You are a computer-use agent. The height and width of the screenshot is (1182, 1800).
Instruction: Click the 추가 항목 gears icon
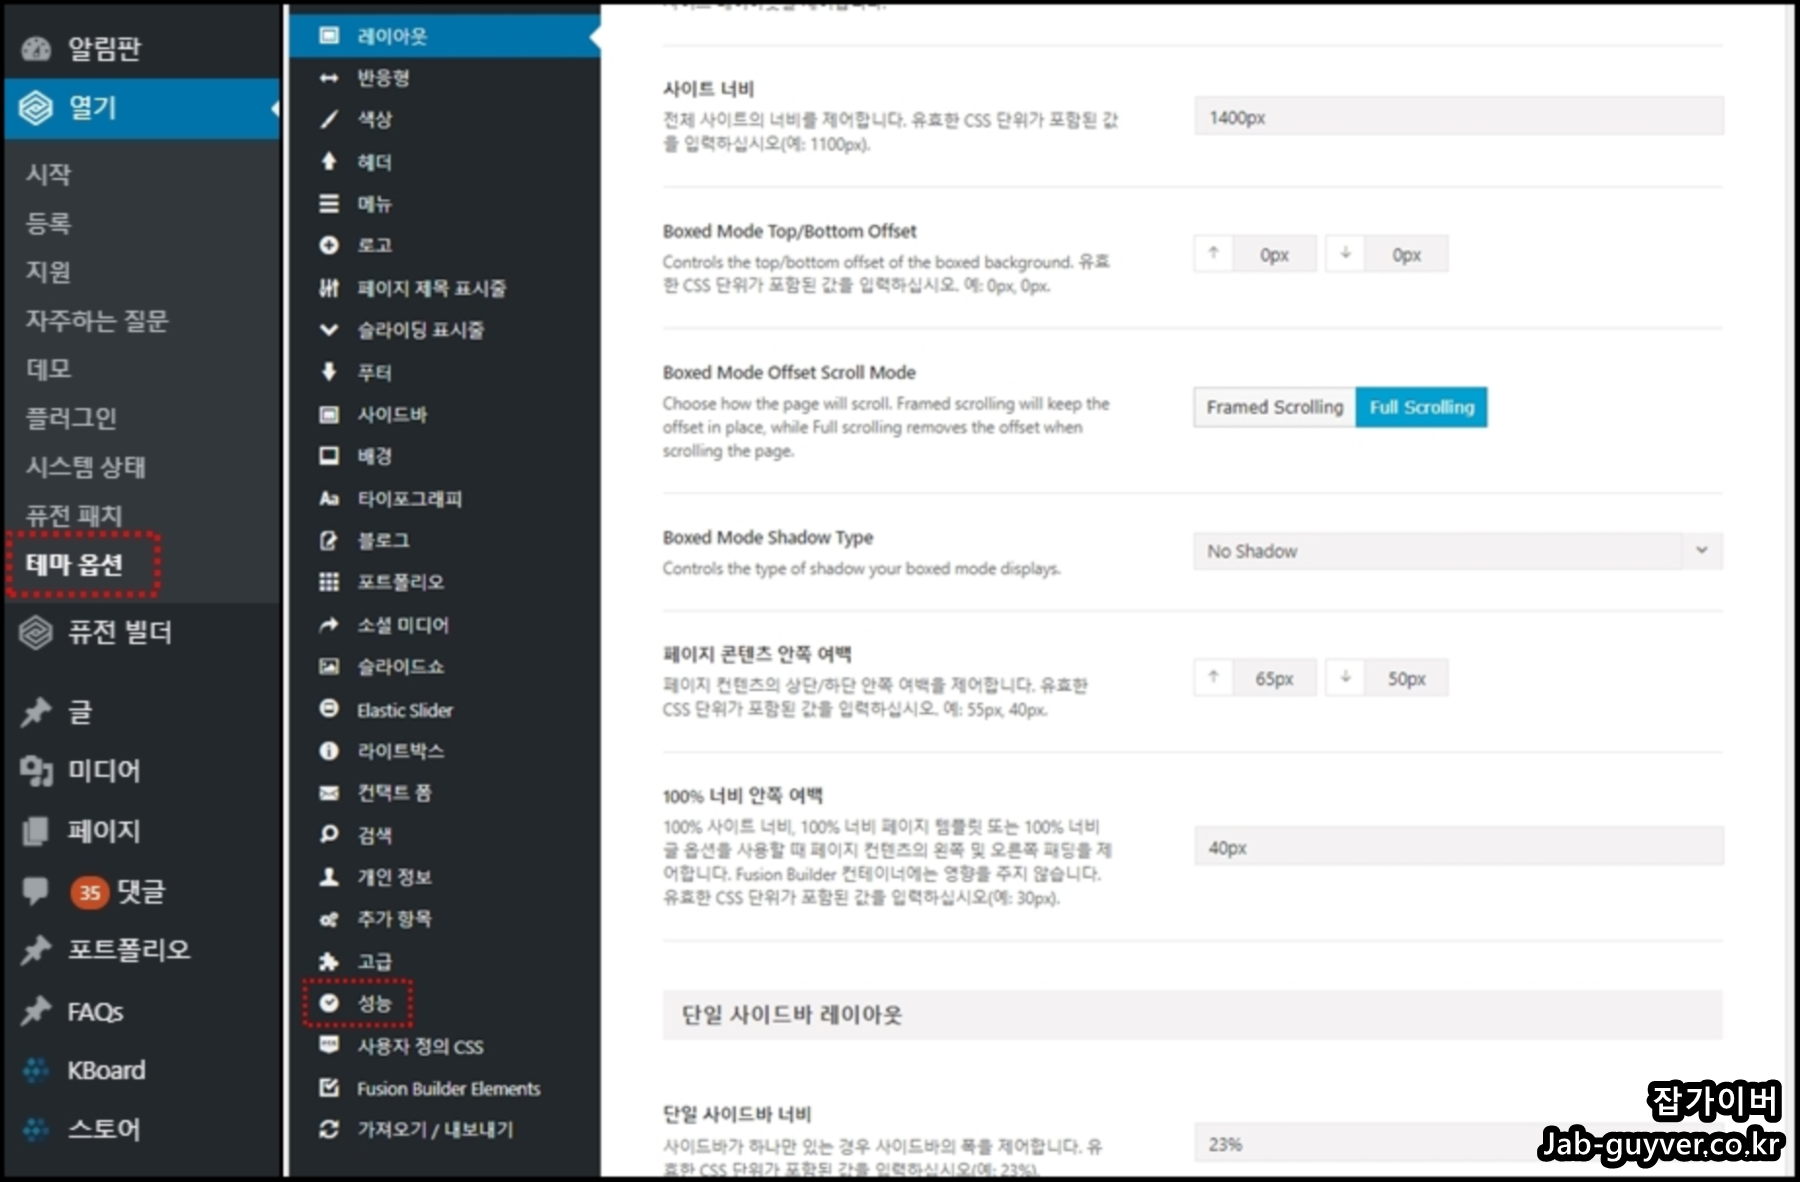(x=329, y=919)
